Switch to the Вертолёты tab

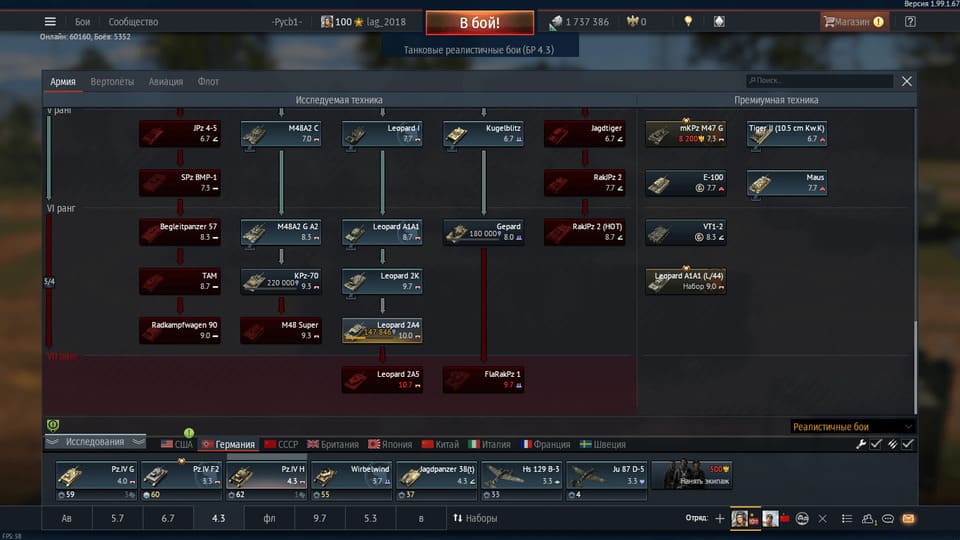coord(112,81)
